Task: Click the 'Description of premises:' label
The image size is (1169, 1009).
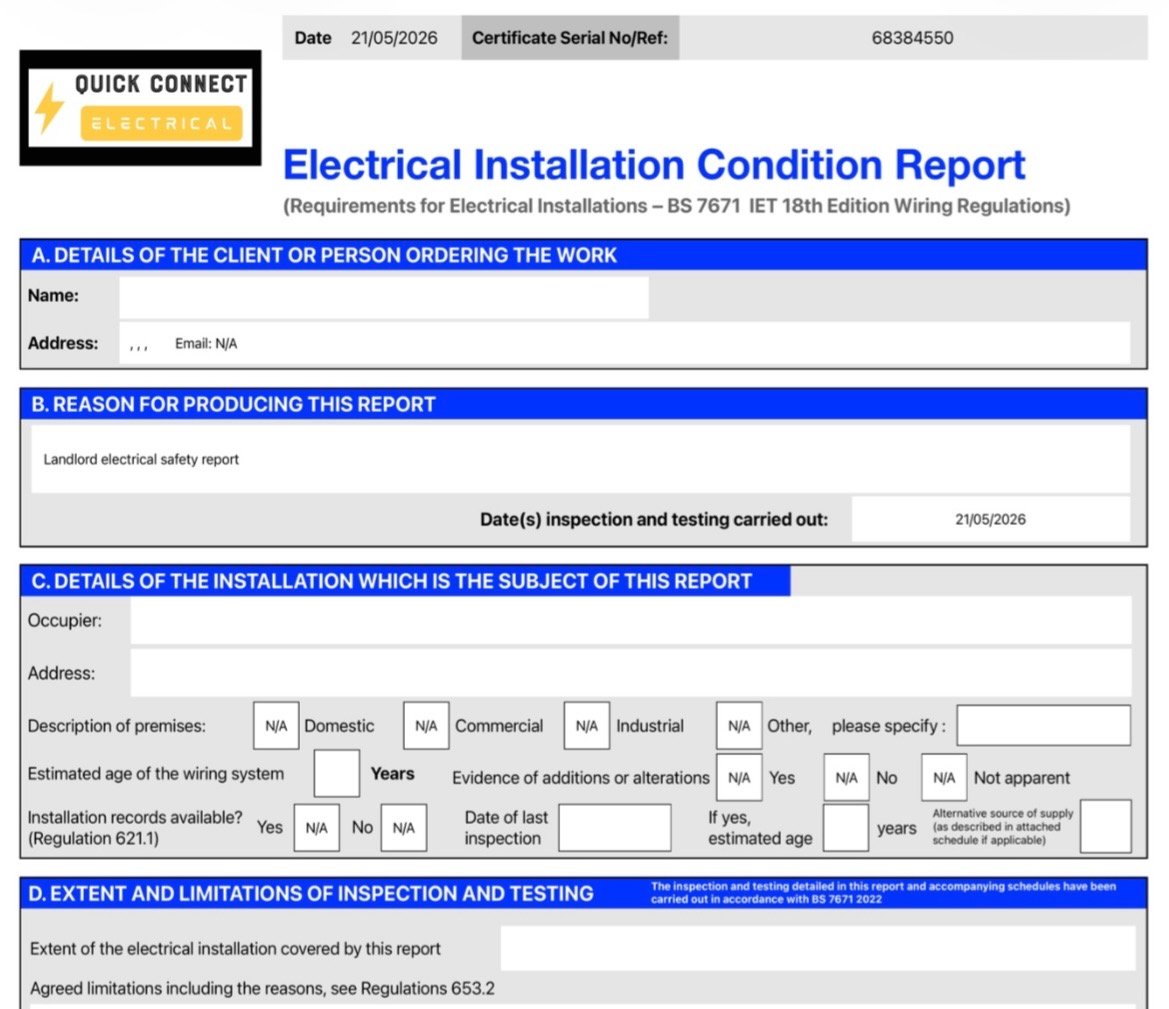Action: [116, 726]
